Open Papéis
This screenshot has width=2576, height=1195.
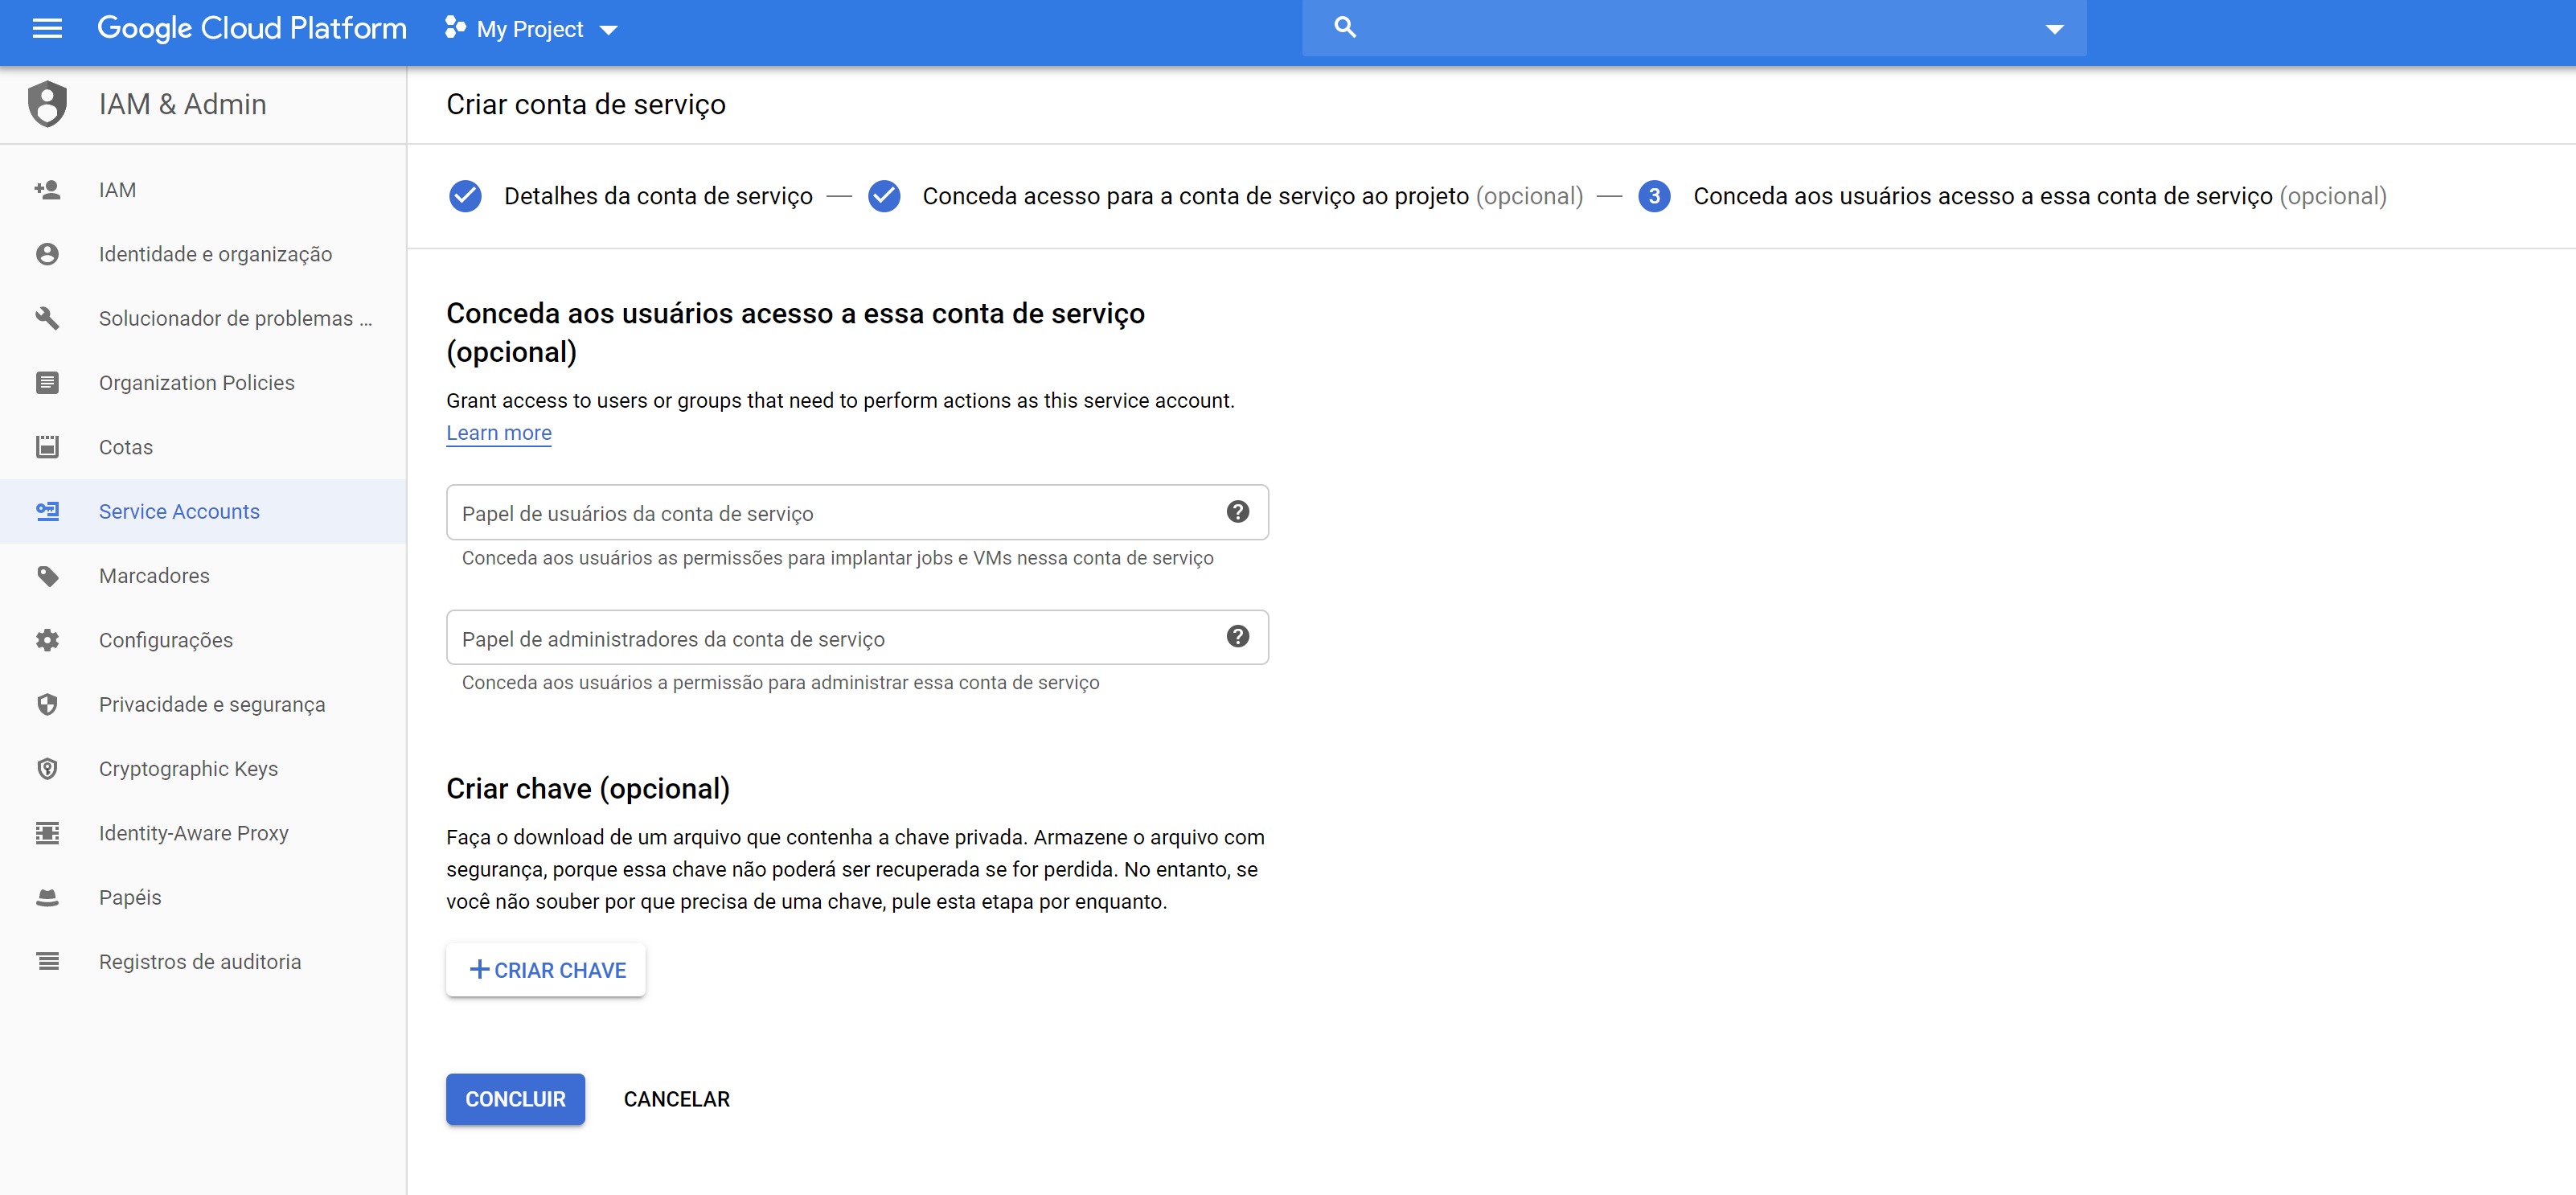203,897
